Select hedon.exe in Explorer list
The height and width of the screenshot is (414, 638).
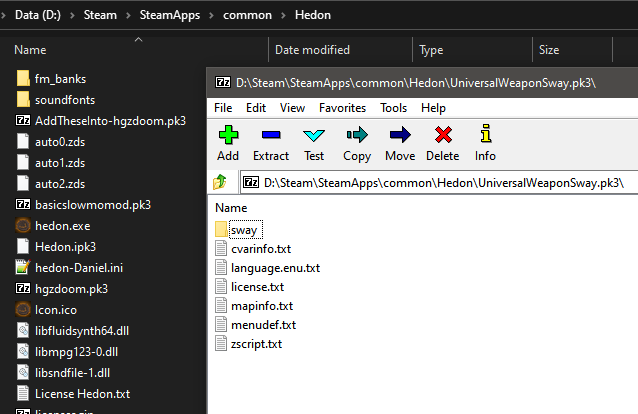[61, 225]
